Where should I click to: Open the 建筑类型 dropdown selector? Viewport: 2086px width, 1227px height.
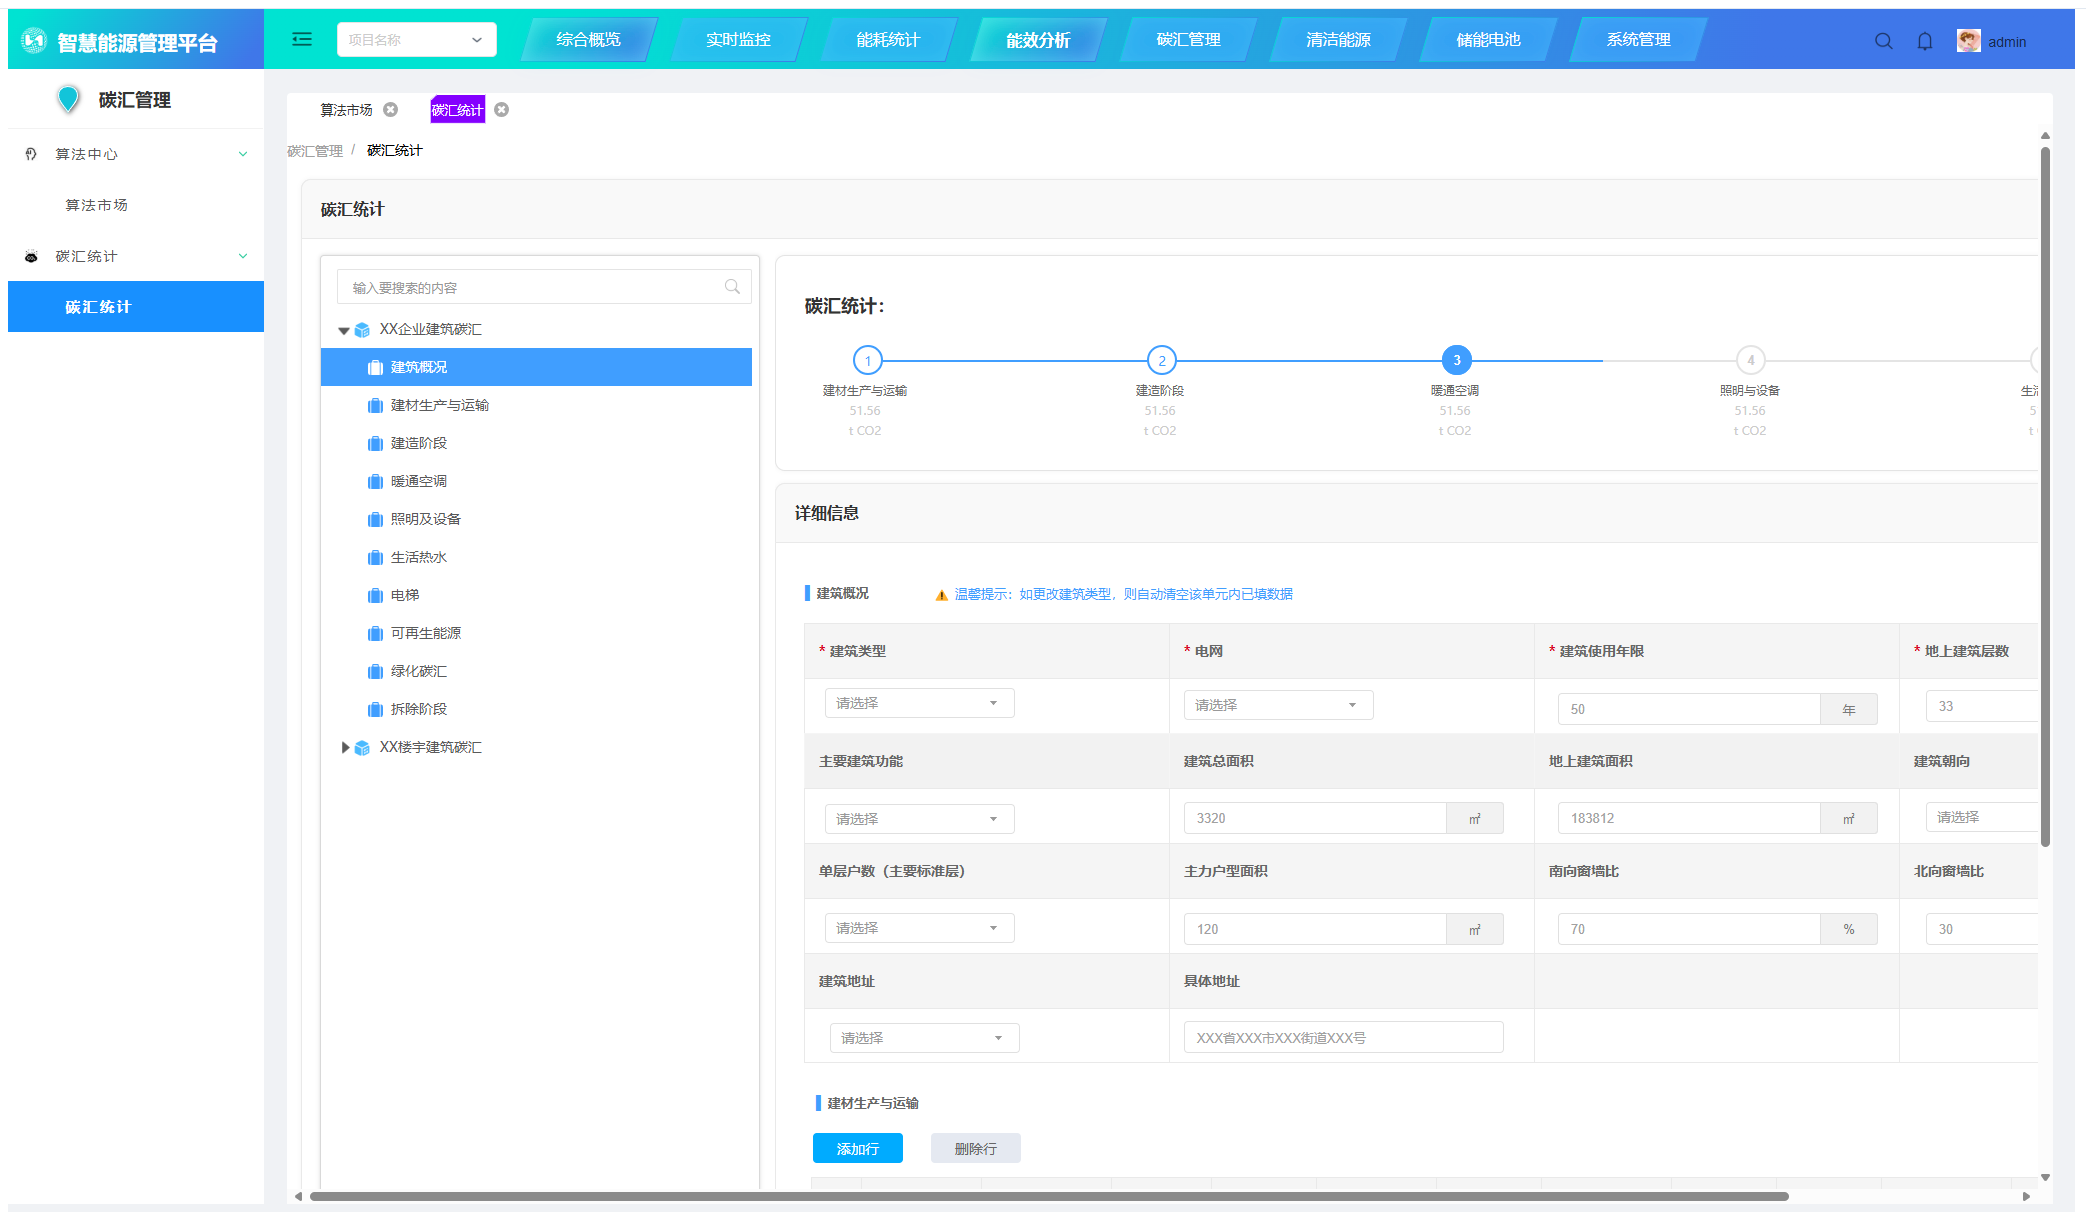click(919, 703)
